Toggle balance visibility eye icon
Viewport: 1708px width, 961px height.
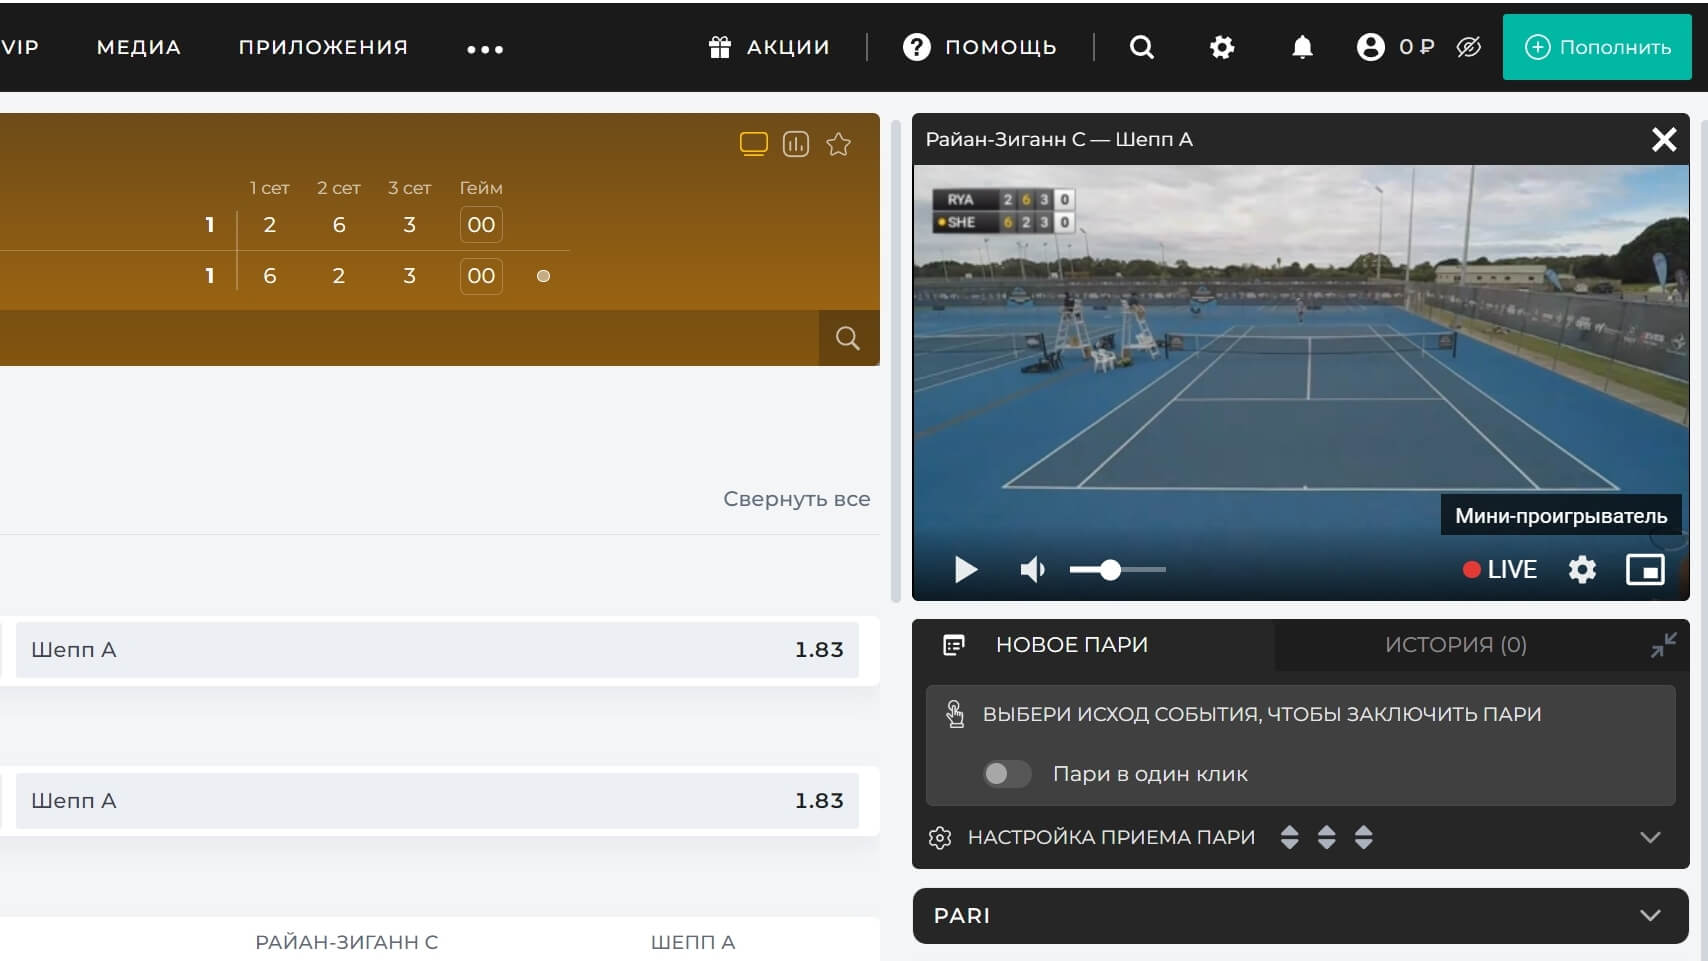1468,47
